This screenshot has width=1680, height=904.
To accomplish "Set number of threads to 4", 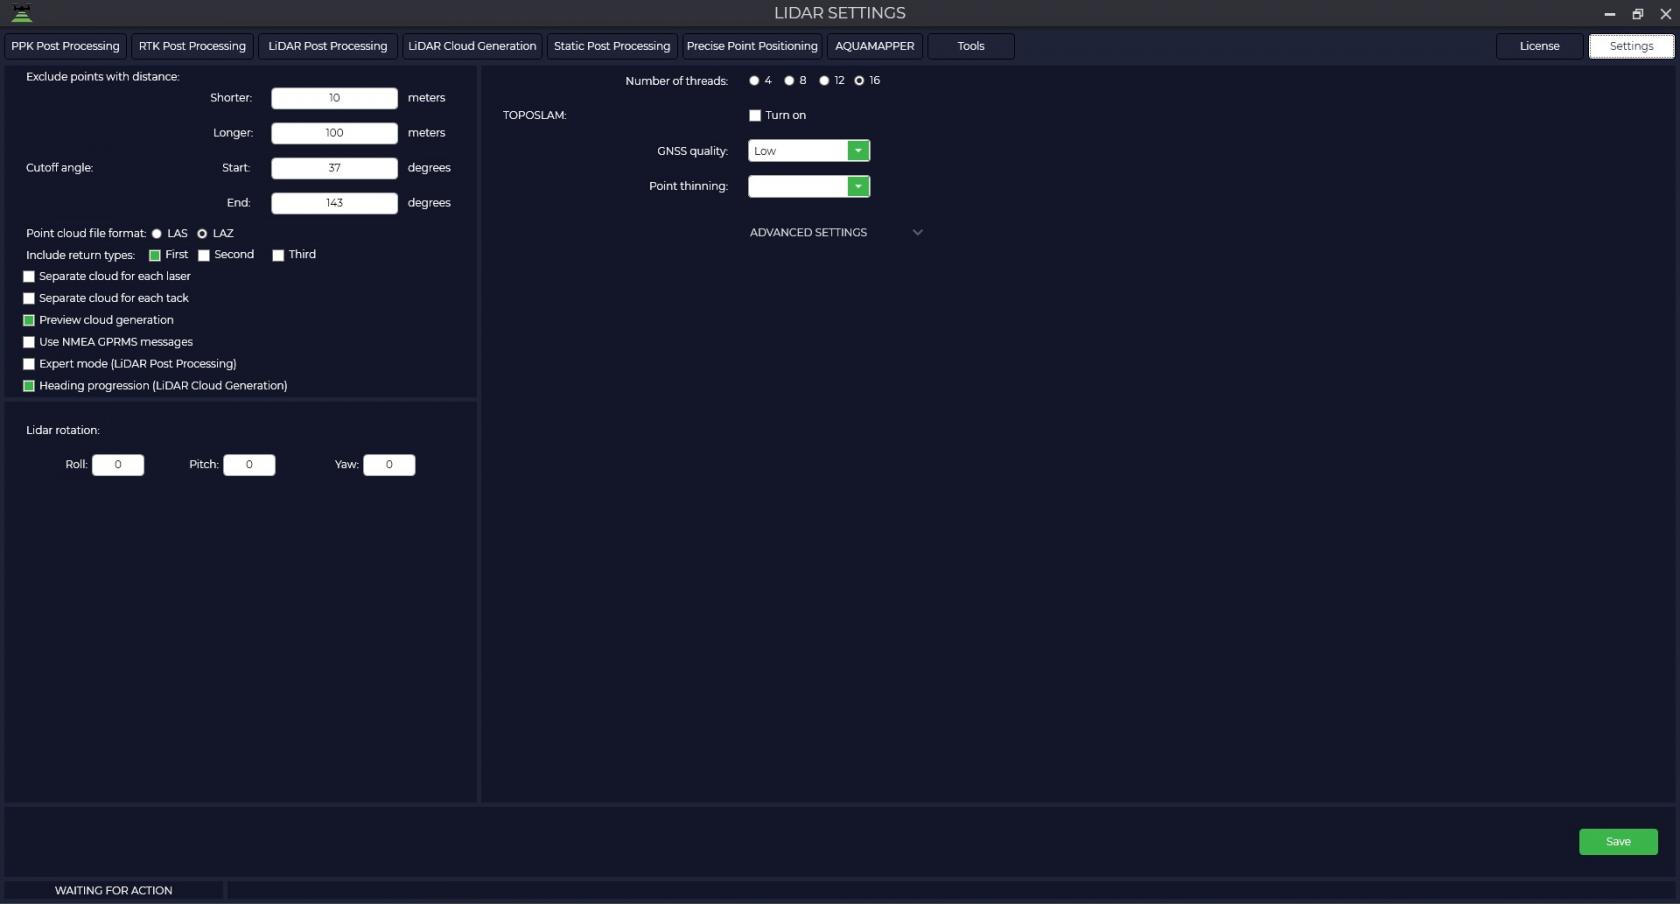I will (754, 81).
